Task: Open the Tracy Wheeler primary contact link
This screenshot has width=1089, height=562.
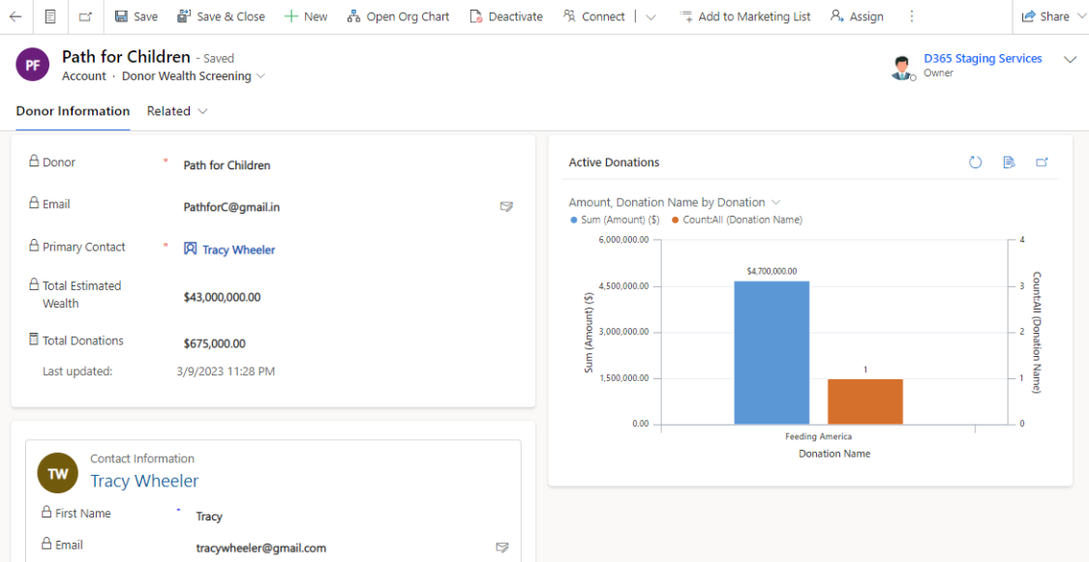Action: click(238, 249)
